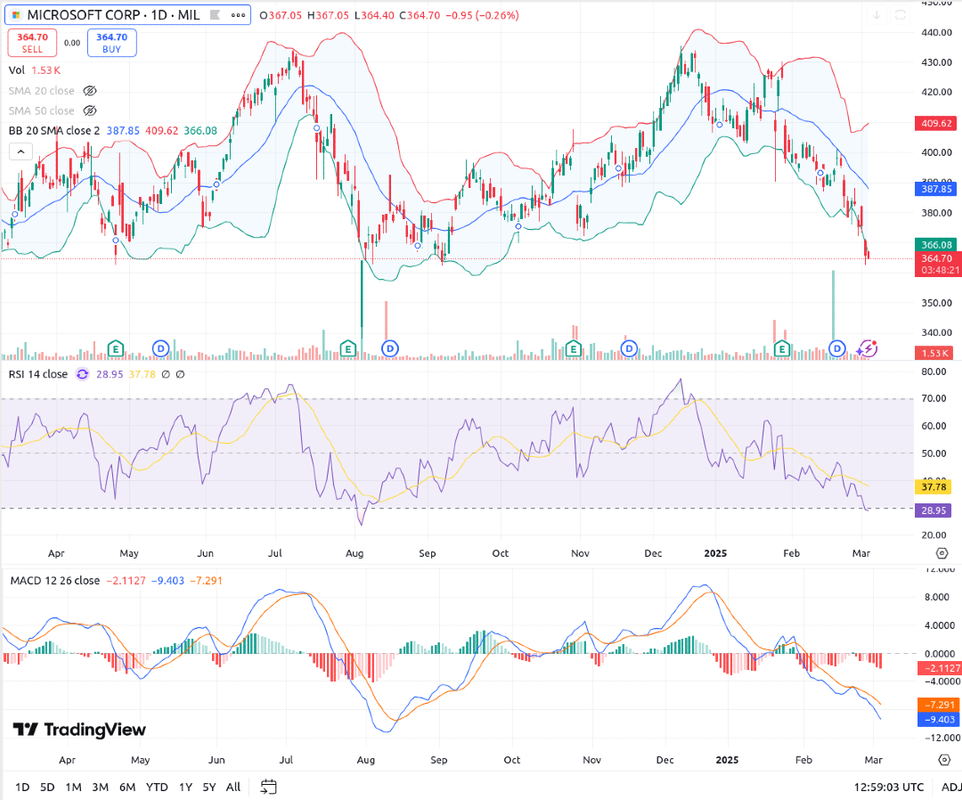Set the chart range to 5Y
Screen dimensions: 962x800
[x=209, y=787]
